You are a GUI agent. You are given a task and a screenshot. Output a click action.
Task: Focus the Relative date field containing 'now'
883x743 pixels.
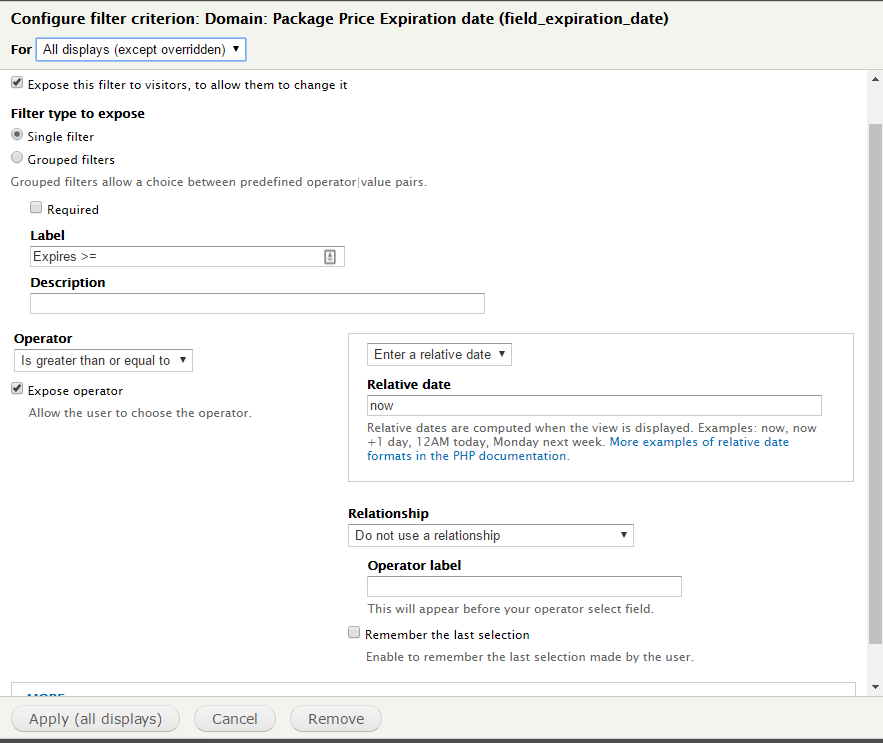594,405
